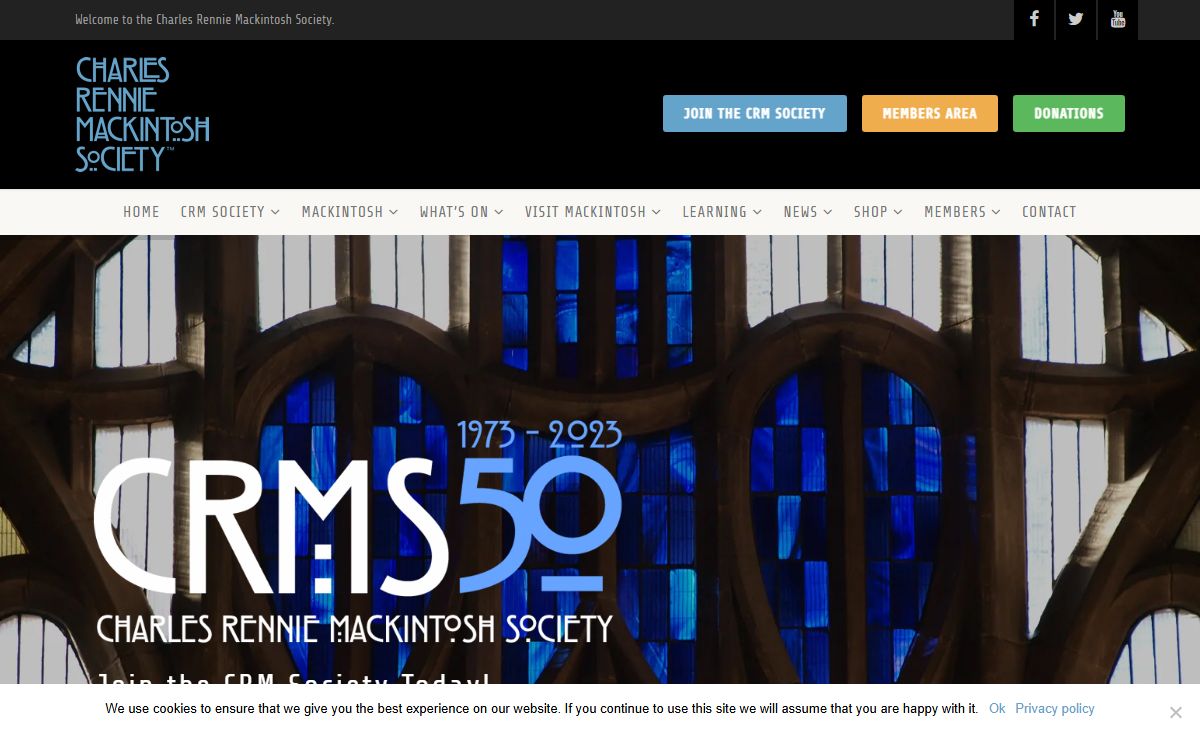Screen dimensions: 1200x740
Task: Expand the News menu
Action: point(808,212)
